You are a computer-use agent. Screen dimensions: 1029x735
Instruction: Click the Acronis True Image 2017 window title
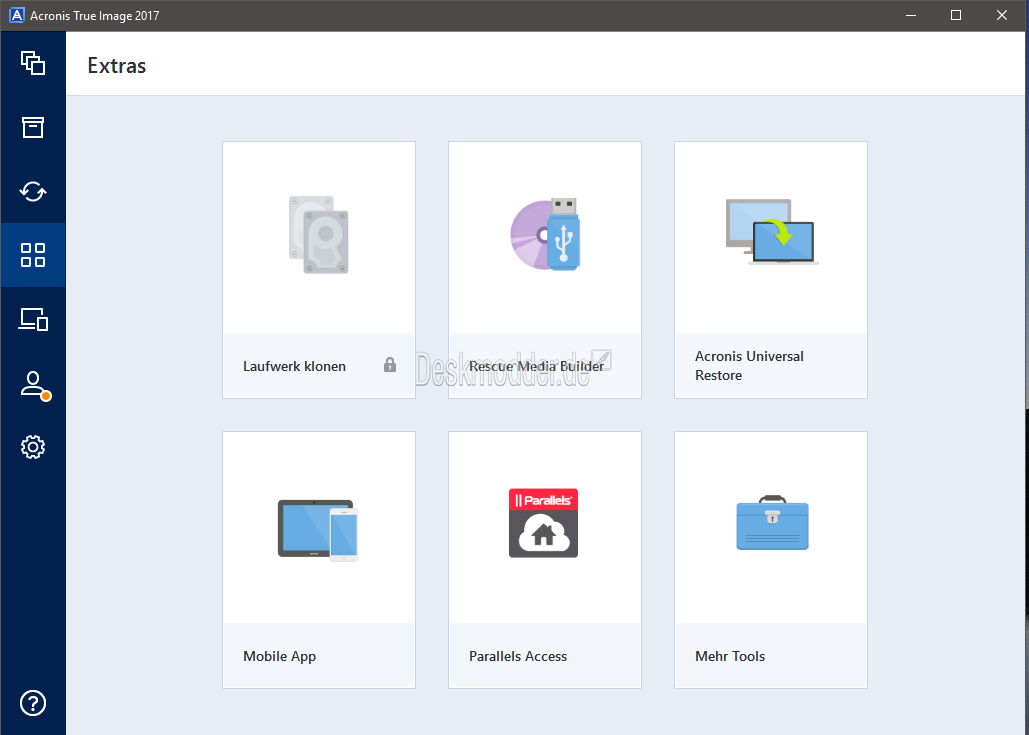(x=94, y=15)
